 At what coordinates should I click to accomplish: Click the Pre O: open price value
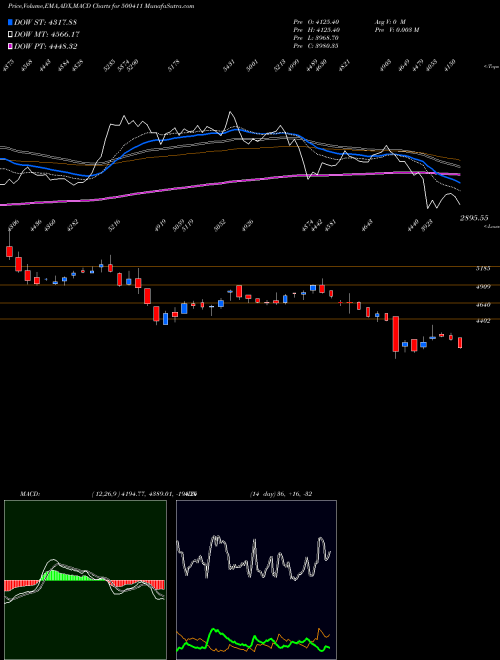[316, 22]
